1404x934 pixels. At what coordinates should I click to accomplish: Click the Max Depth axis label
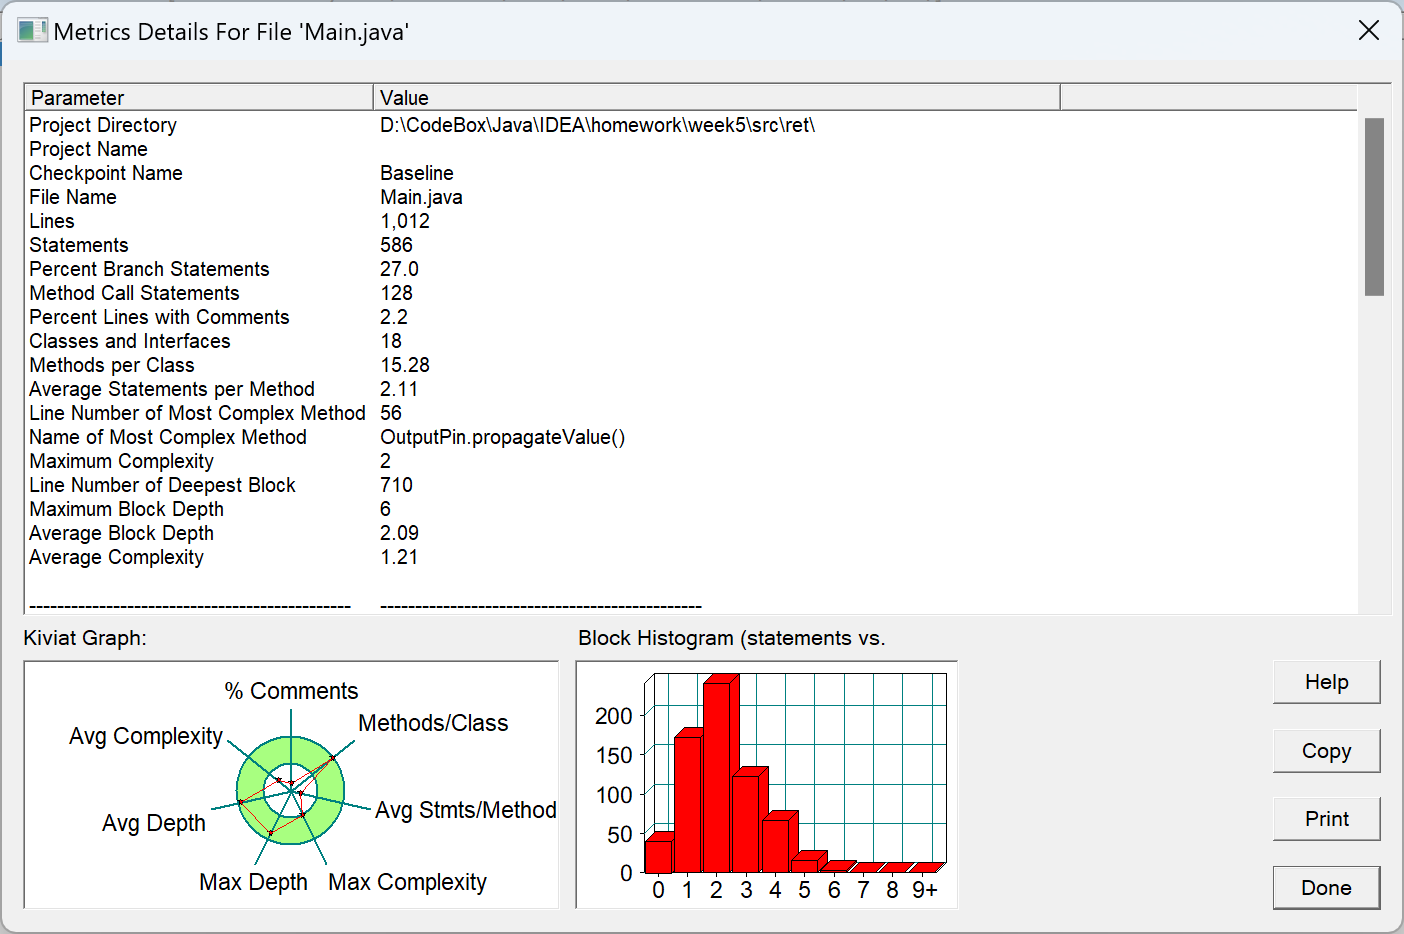253,882
